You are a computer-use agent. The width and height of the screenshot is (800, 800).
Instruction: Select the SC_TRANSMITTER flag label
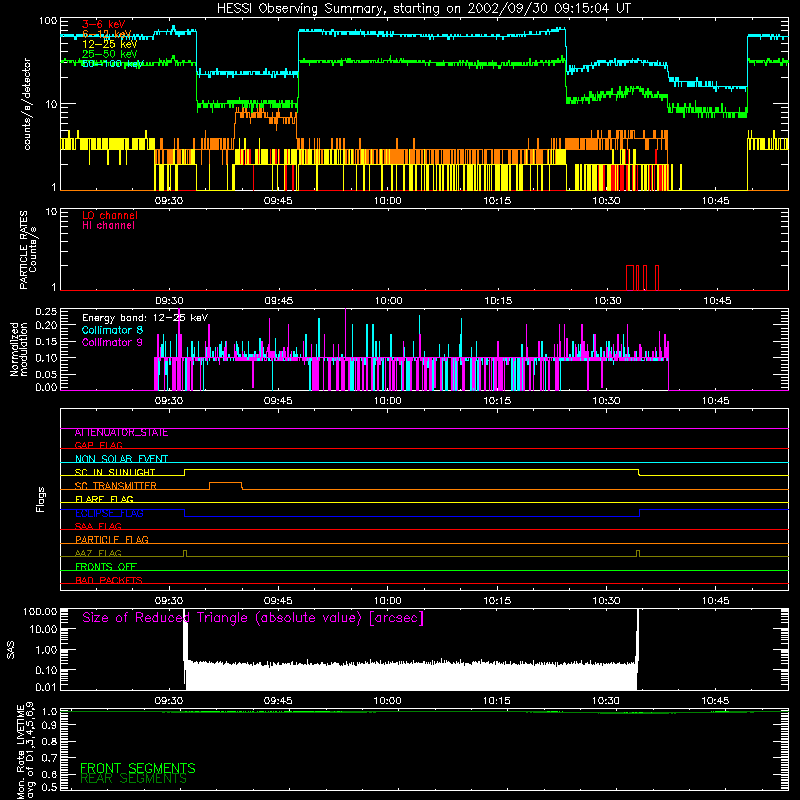tap(116, 486)
